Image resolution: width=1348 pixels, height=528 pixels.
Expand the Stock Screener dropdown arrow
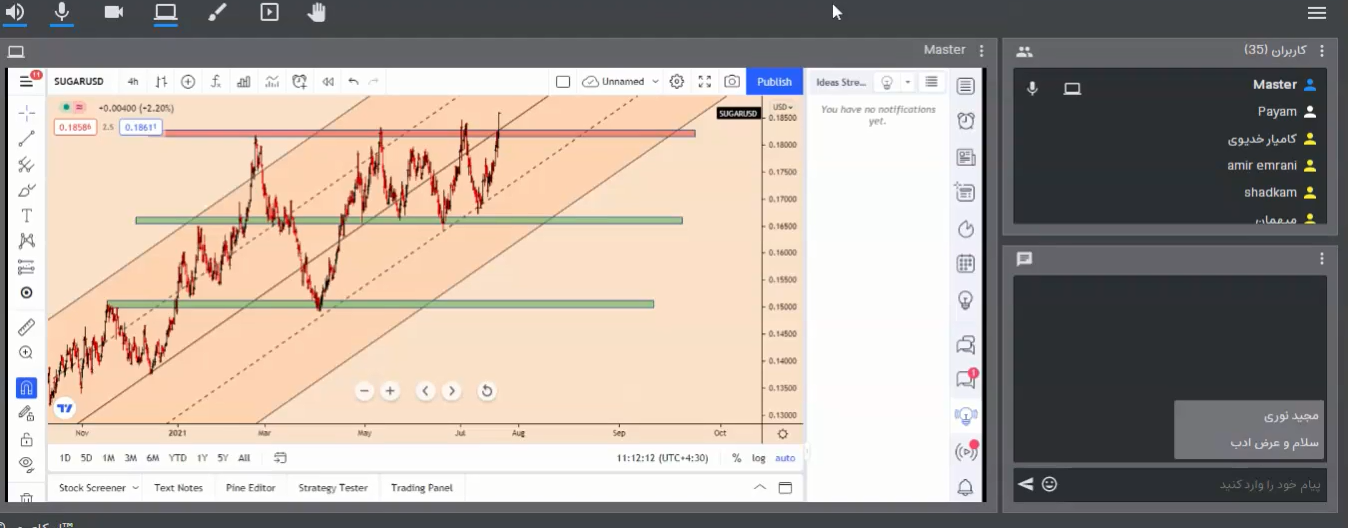pyautogui.click(x=134, y=488)
